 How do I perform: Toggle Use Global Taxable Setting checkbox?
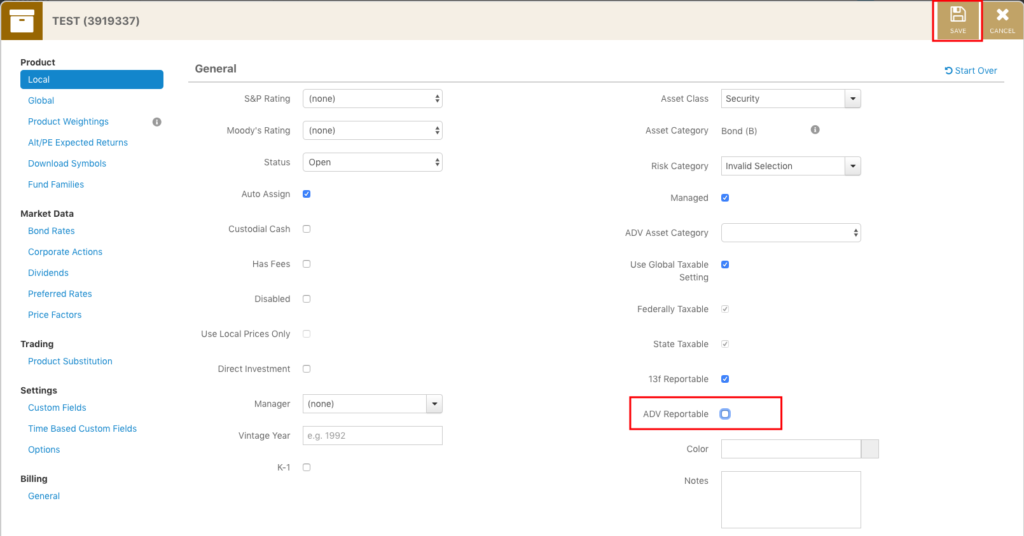725,264
